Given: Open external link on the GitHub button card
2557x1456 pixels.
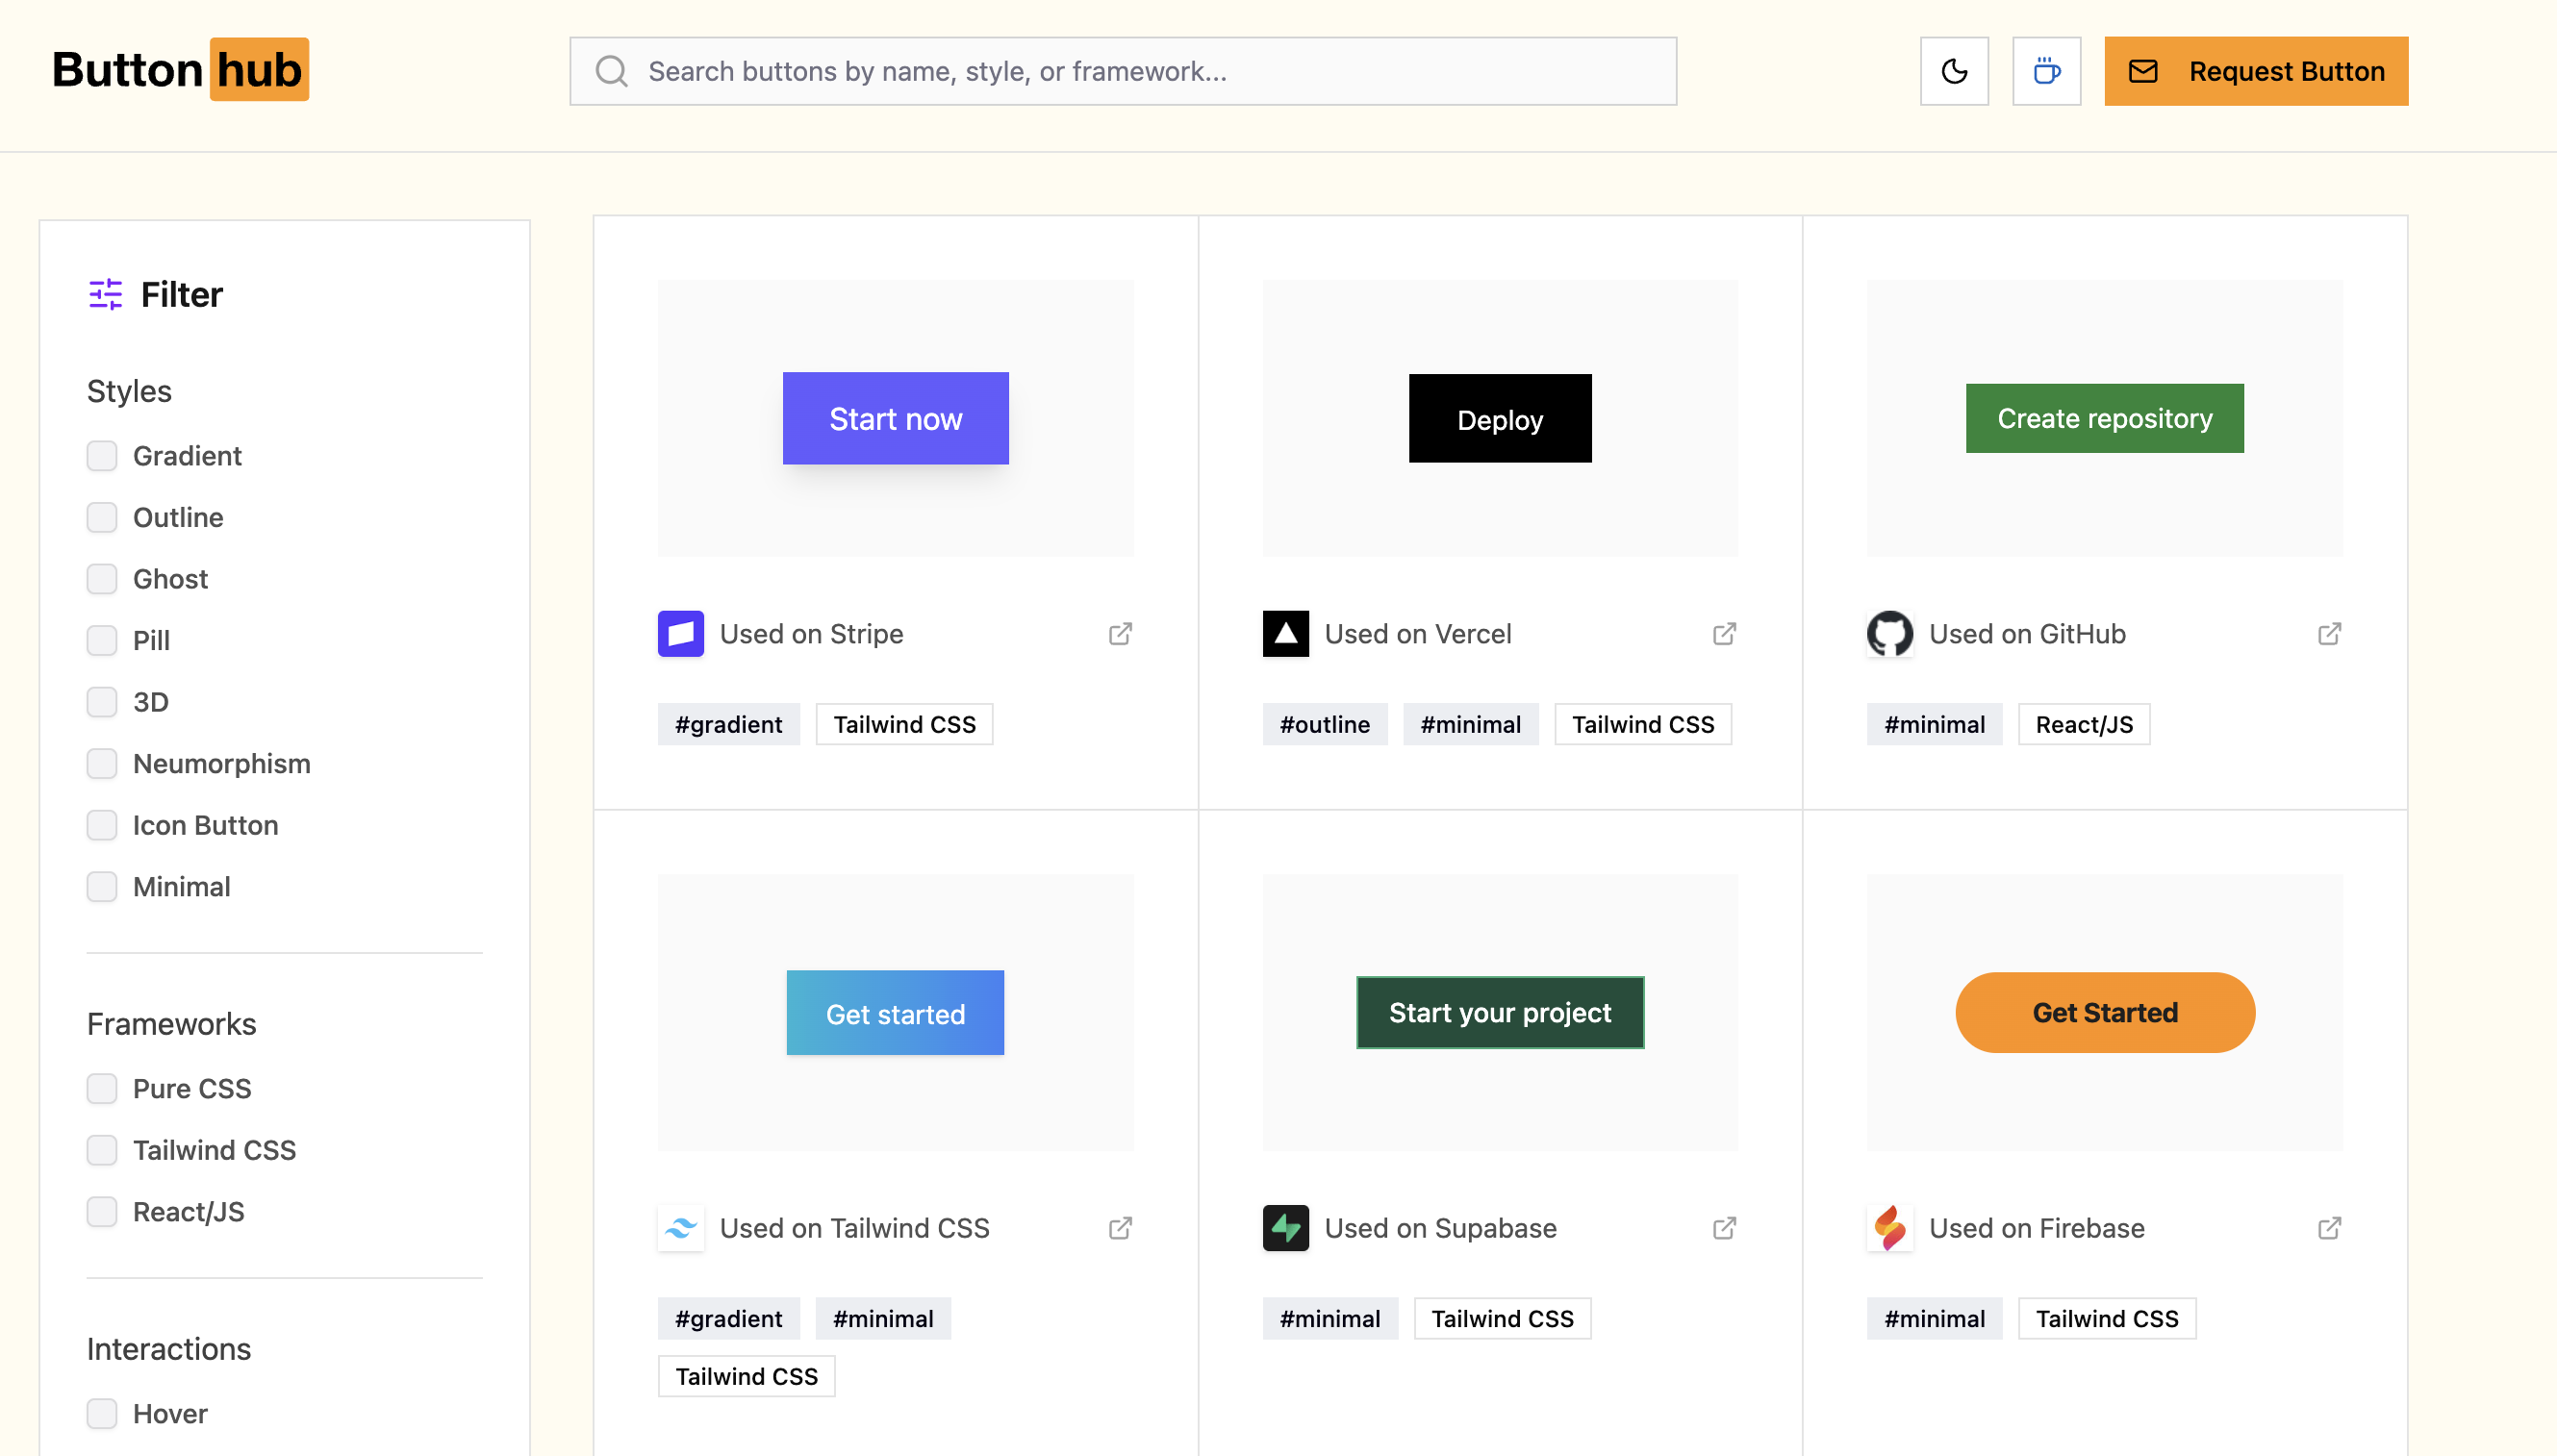Looking at the screenshot, I should [x=2330, y=633].
